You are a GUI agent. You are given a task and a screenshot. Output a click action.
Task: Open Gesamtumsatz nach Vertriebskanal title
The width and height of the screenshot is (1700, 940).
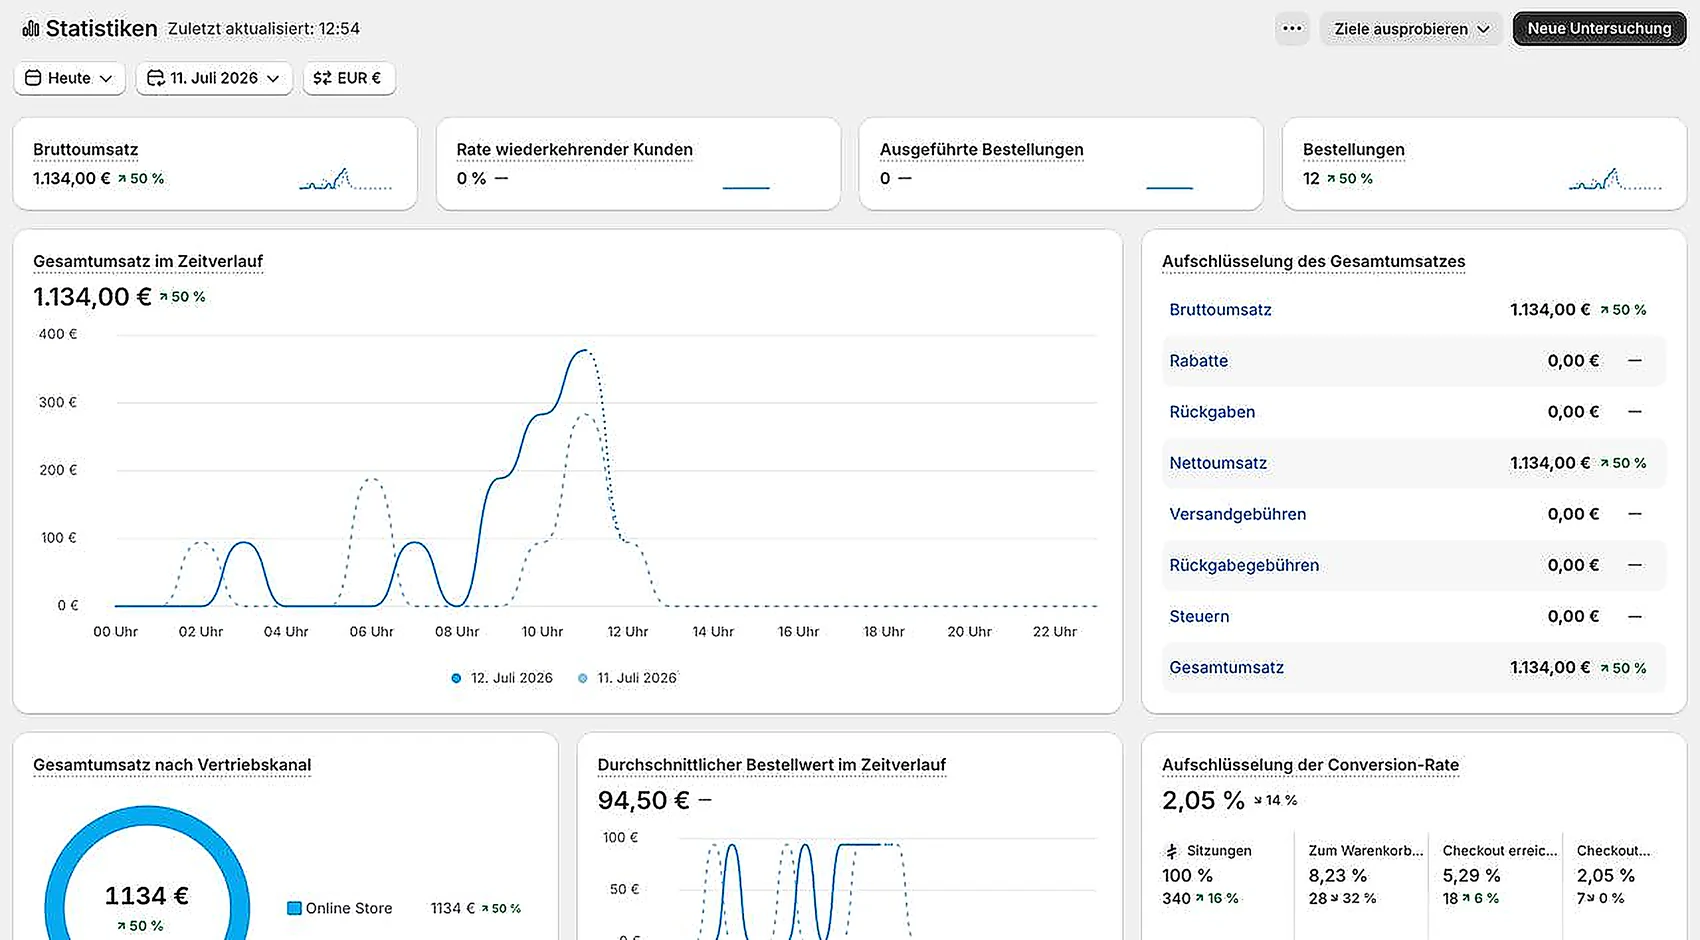click(x=172, y=765)
